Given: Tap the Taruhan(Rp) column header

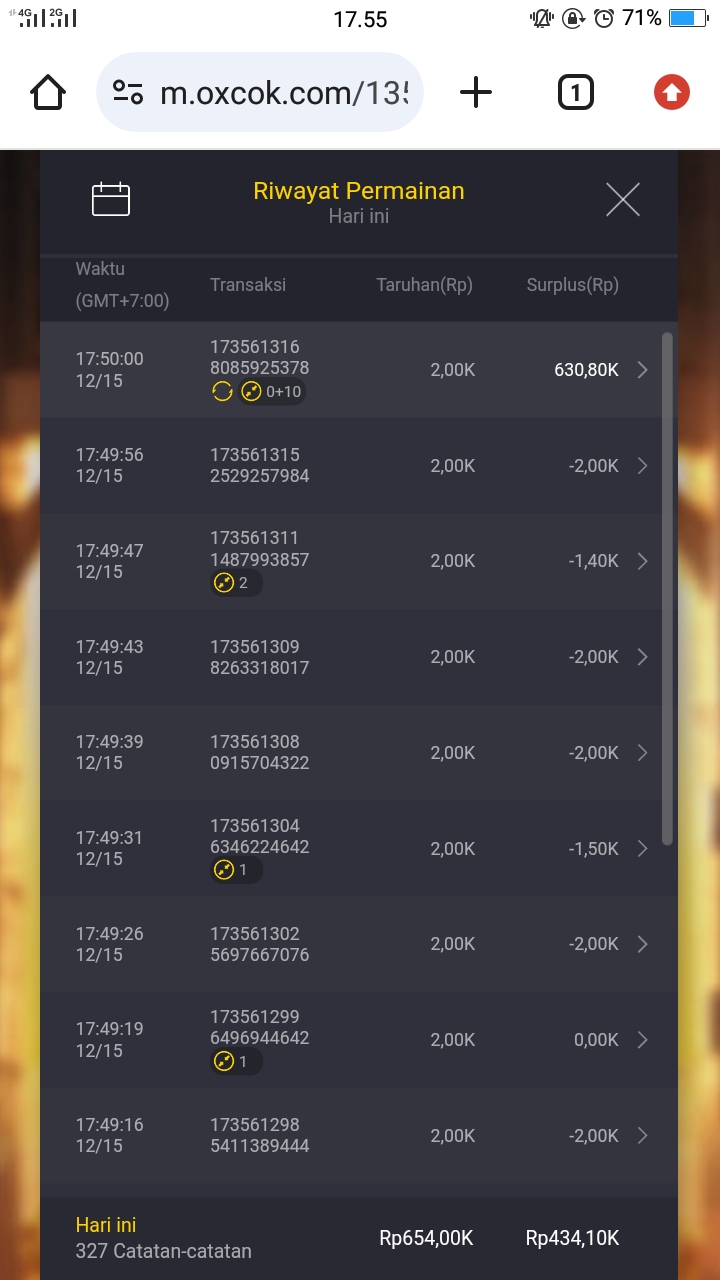Looking at the screenshot, I should pyautogui.click(x=424, y=285).
